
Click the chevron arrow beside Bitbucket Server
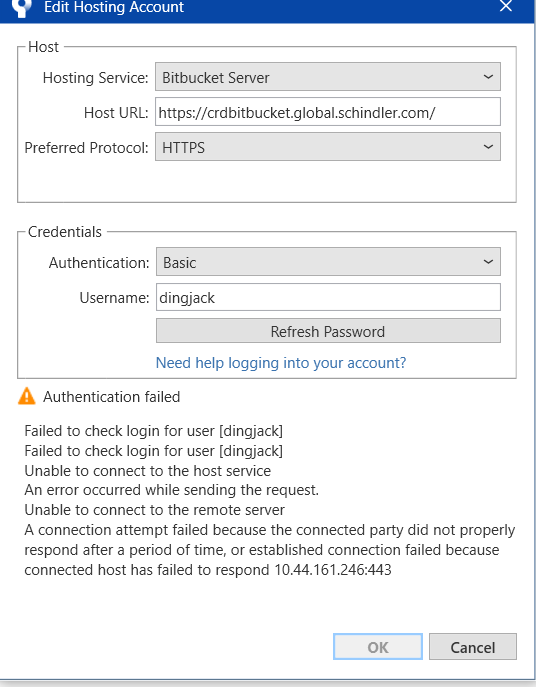488,77
